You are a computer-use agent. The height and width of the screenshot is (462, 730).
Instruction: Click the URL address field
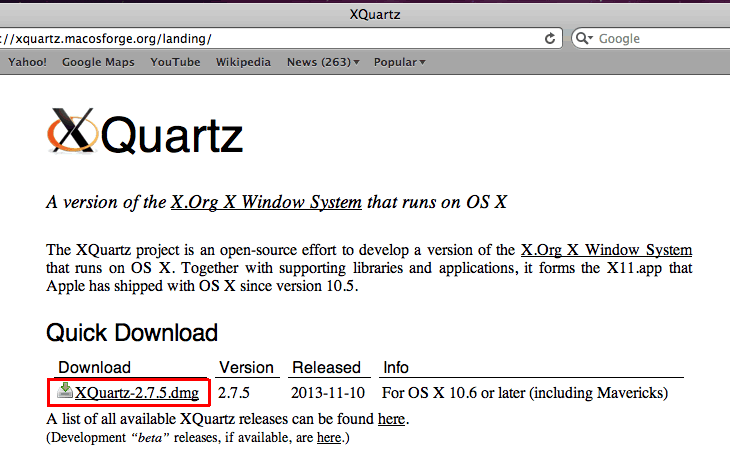point(279,39)
